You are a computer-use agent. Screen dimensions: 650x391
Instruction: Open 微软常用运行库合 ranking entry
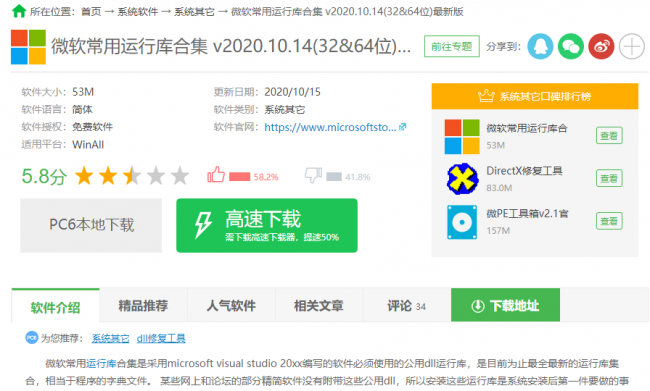pyautogui.click(x=526, y=129)
